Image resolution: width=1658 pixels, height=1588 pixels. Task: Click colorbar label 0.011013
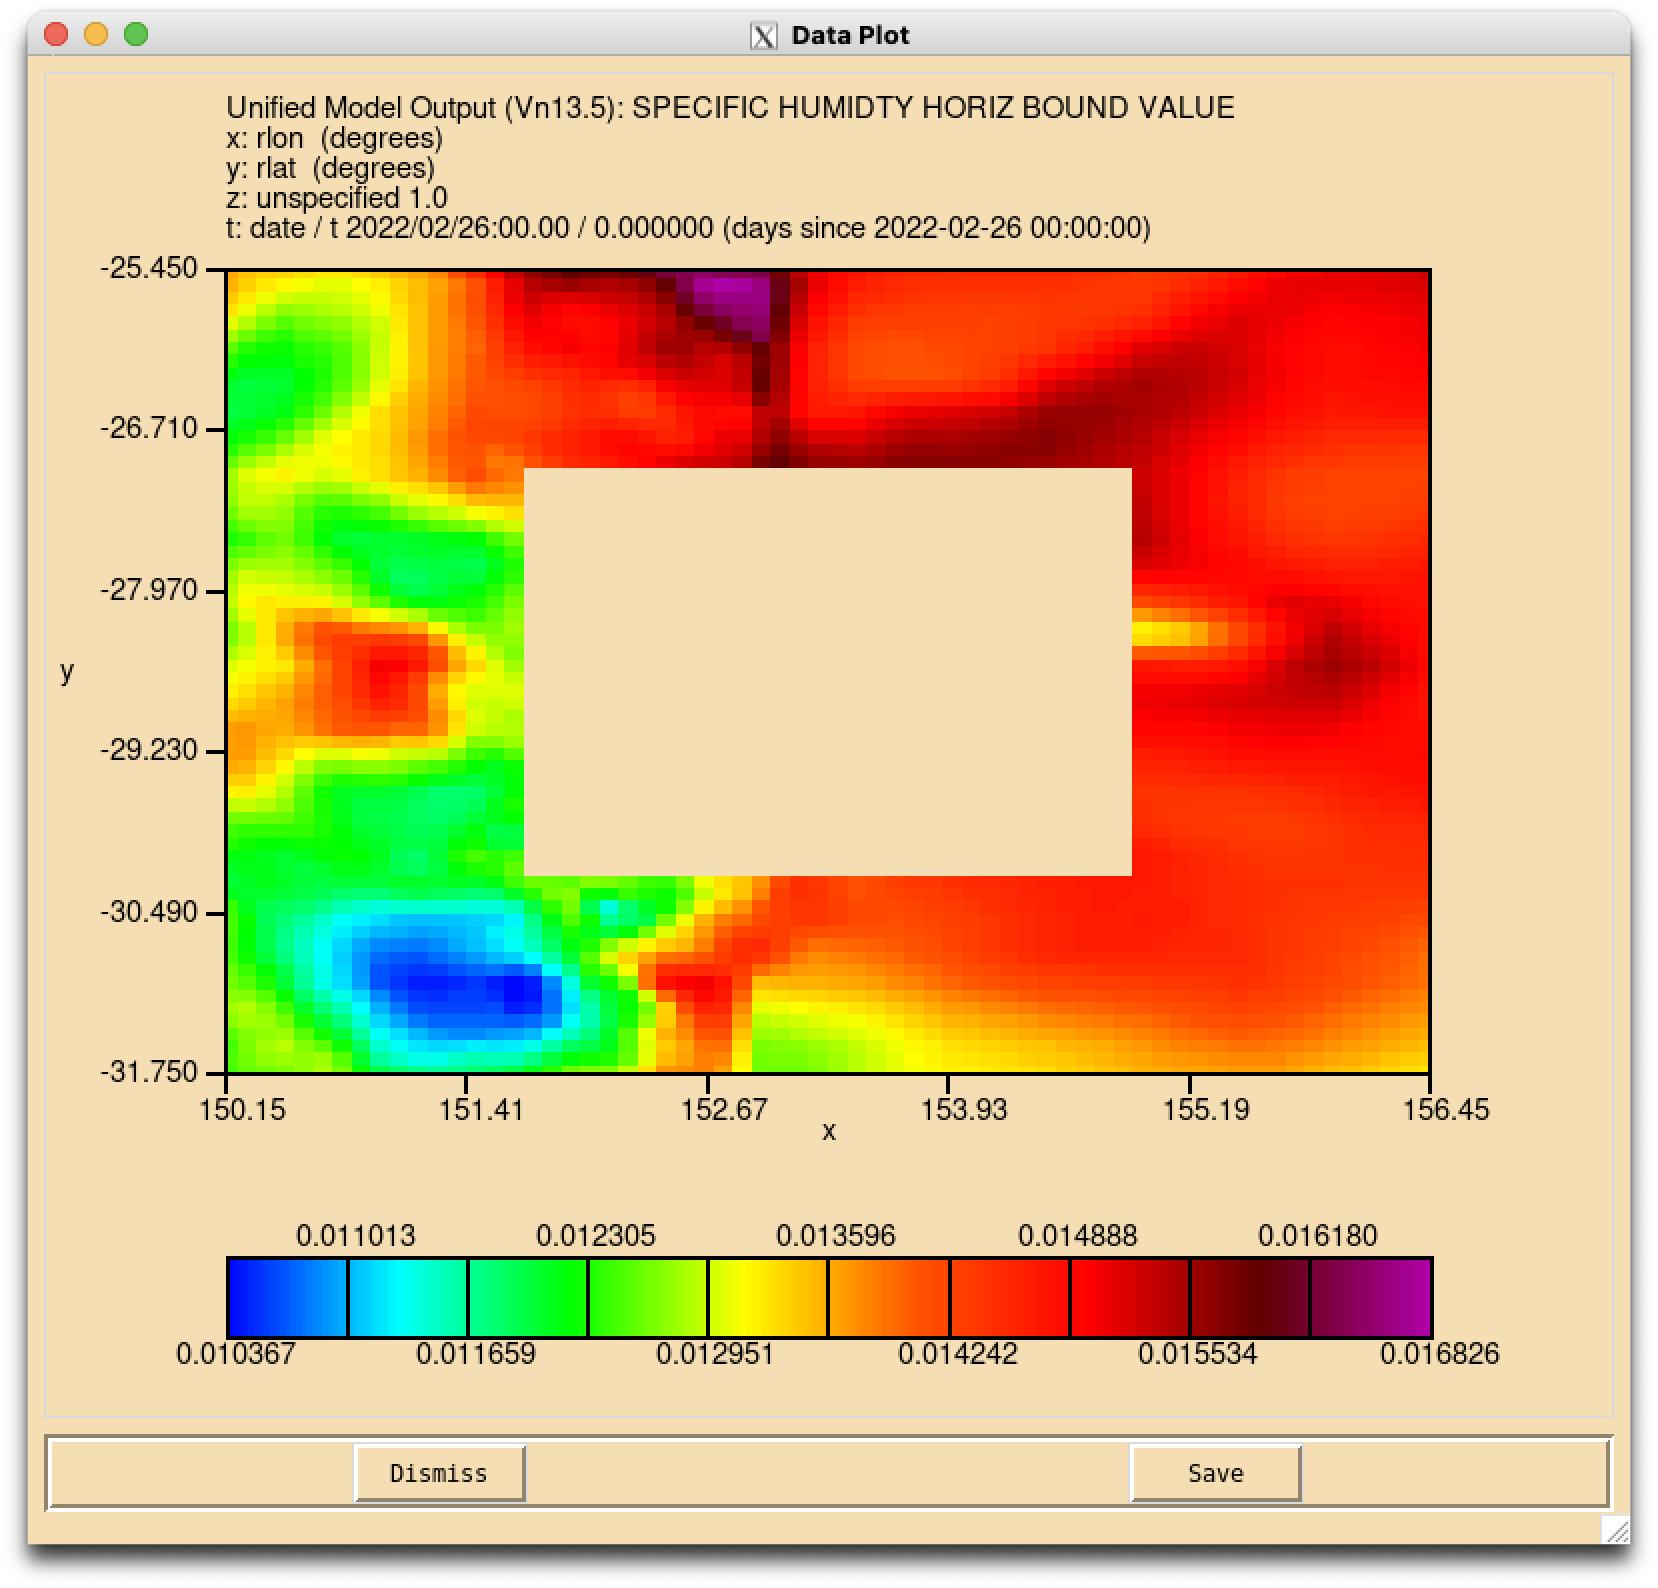click(355, 1236)
